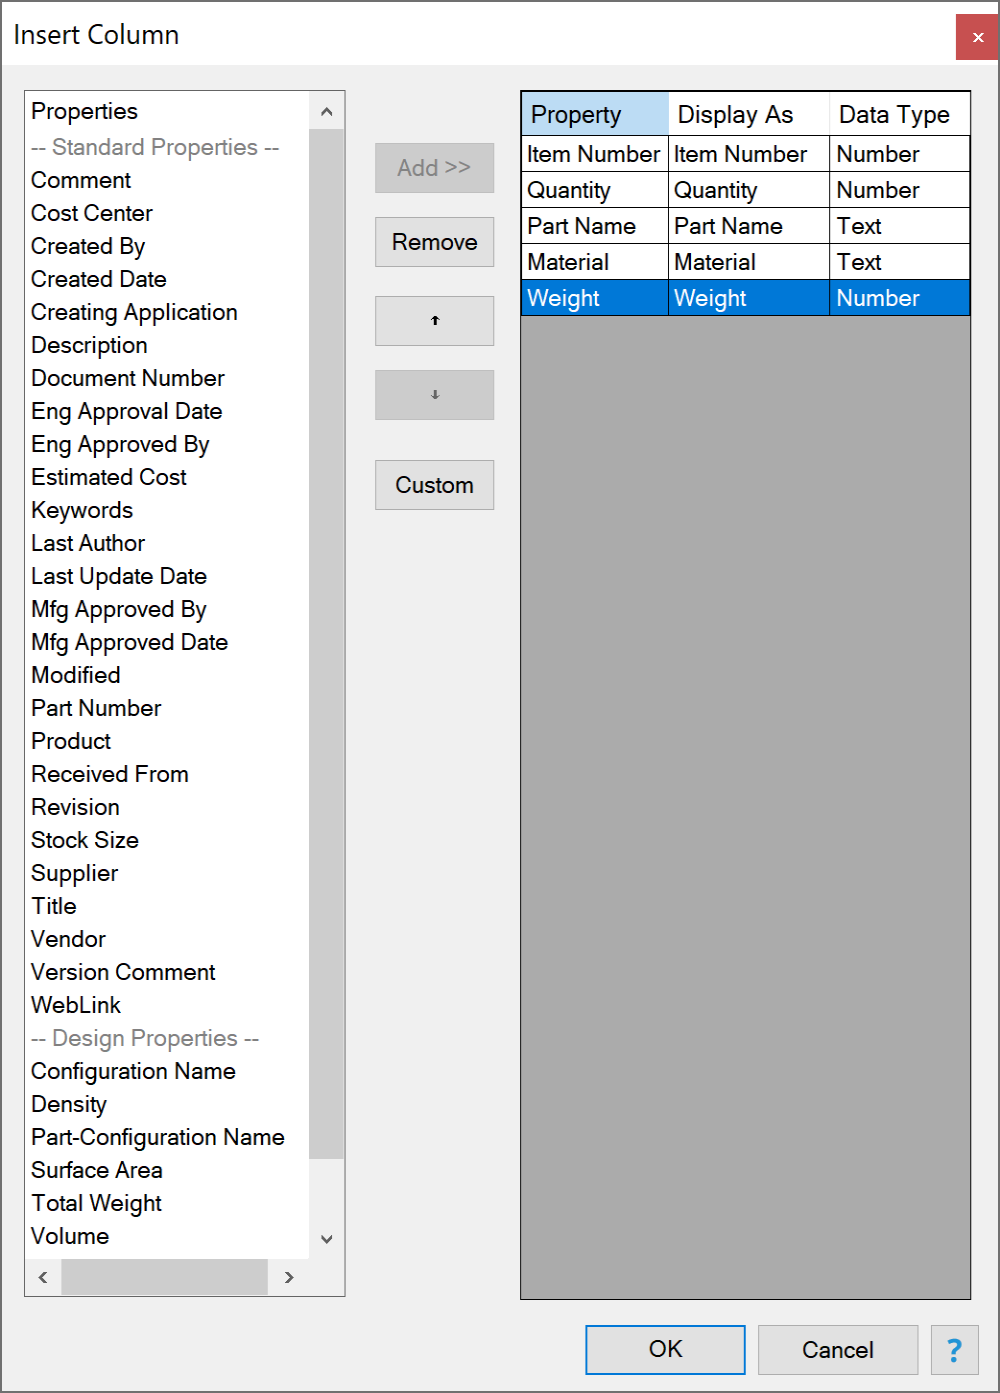The height and width of the screenshot is (1393, 1000).
Task: Click the horizontal scroll left arrow
Action: (x=43, y=1277)
